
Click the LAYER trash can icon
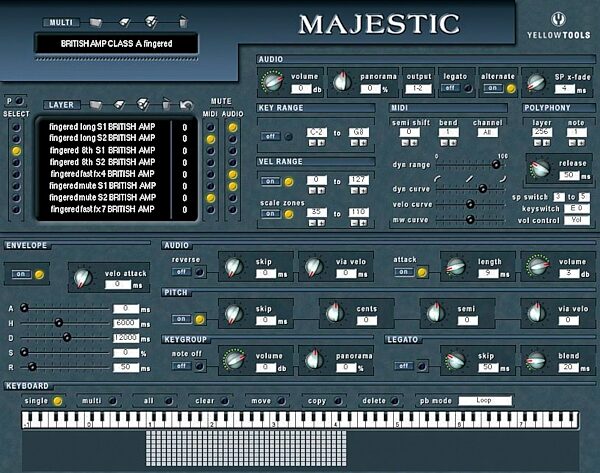(166, 104)
